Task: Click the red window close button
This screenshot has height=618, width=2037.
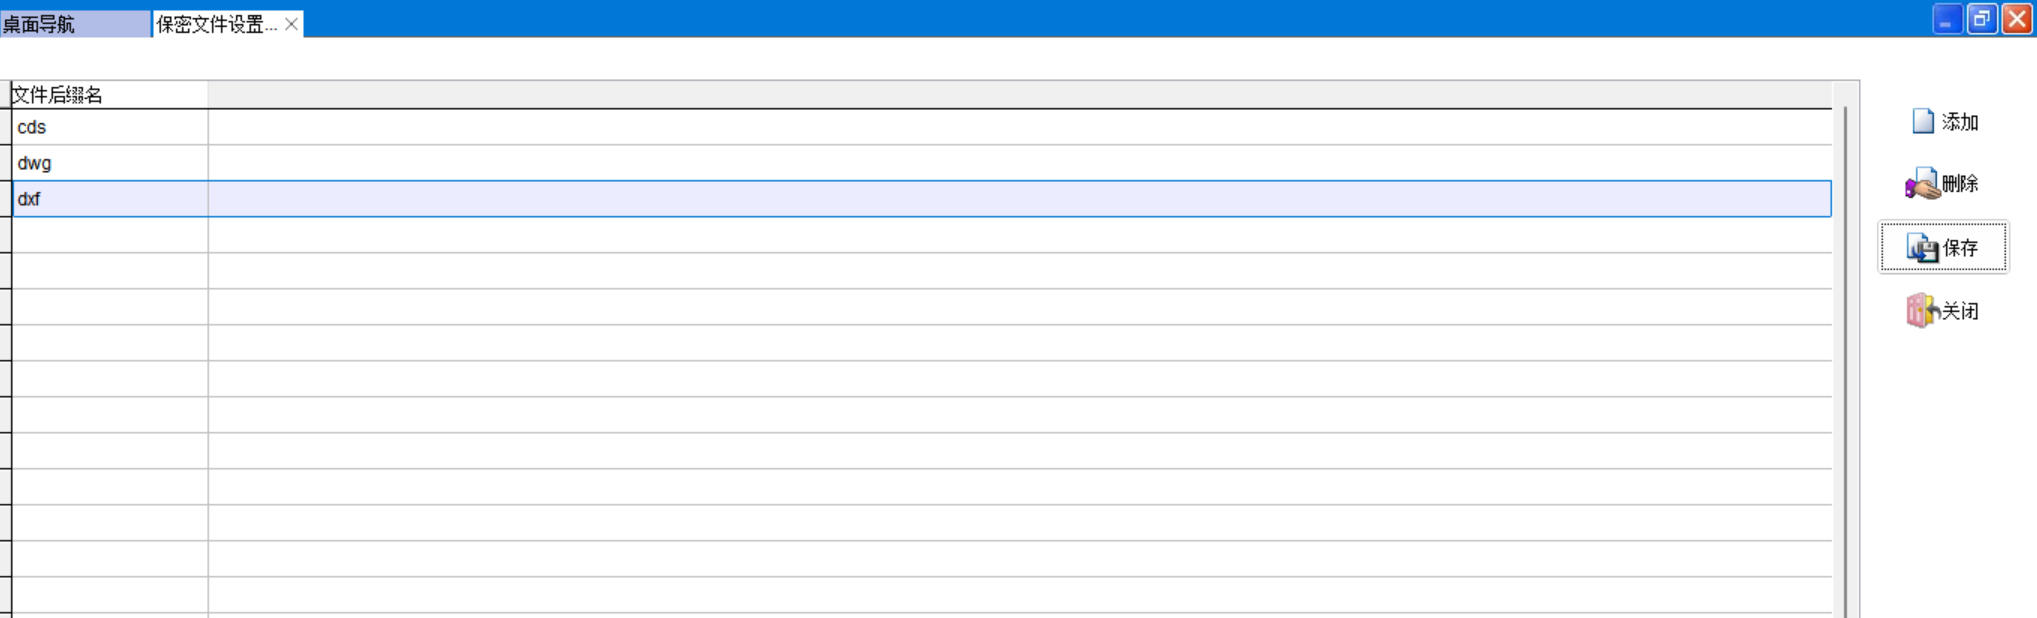Action: point(2017,20)
